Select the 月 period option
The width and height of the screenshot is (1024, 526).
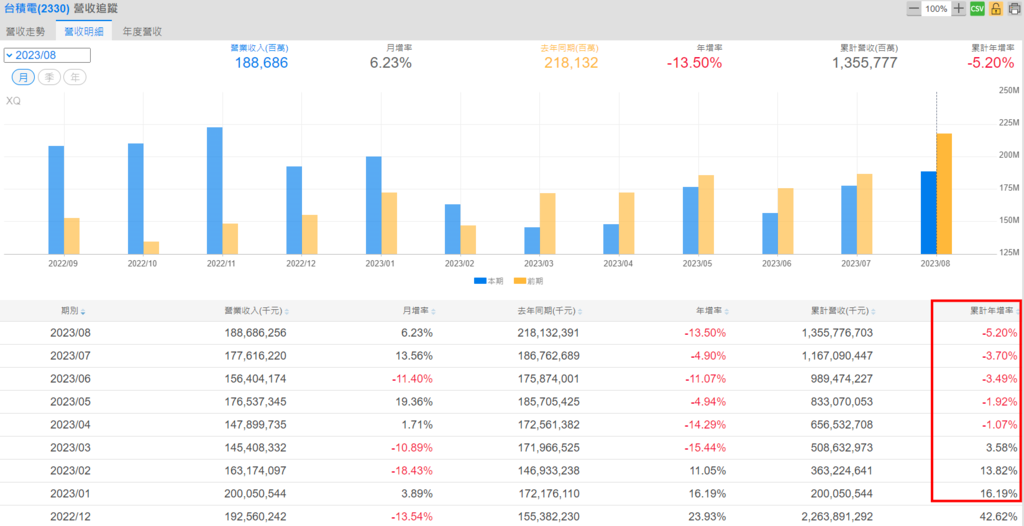[24, 77]
